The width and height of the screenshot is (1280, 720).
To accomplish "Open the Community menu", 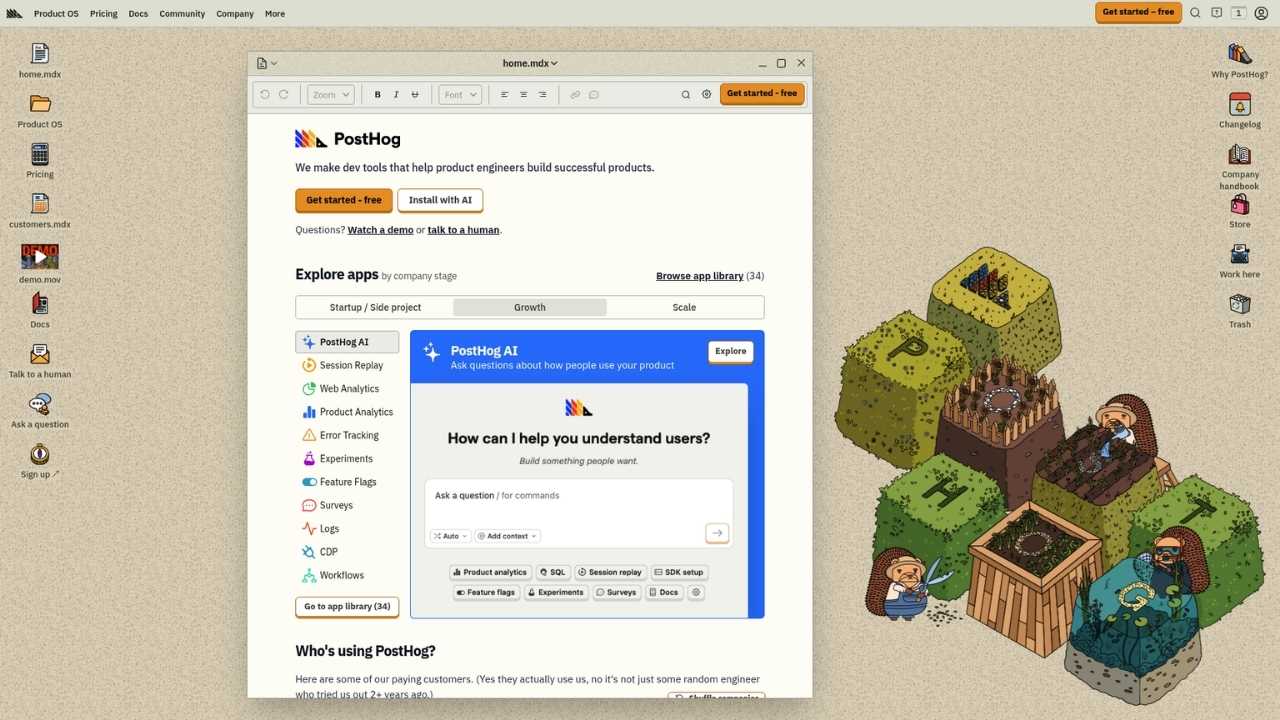I will pos(182,13).
